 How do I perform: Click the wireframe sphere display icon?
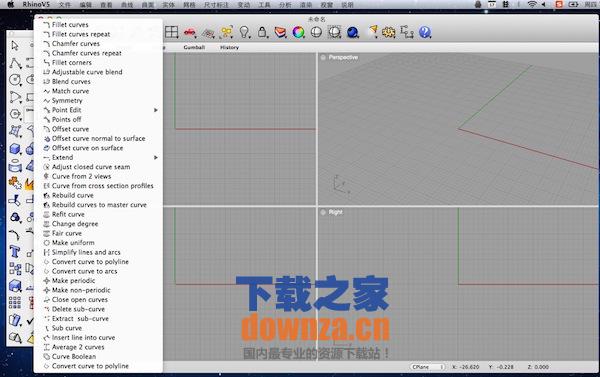316,33
